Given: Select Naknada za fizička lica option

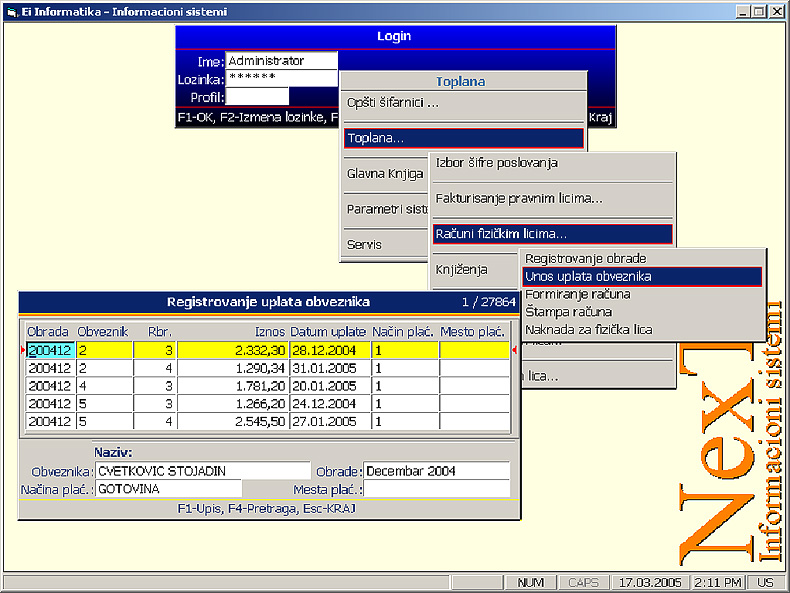Looking at the screenshot, I should coord(589,330).
